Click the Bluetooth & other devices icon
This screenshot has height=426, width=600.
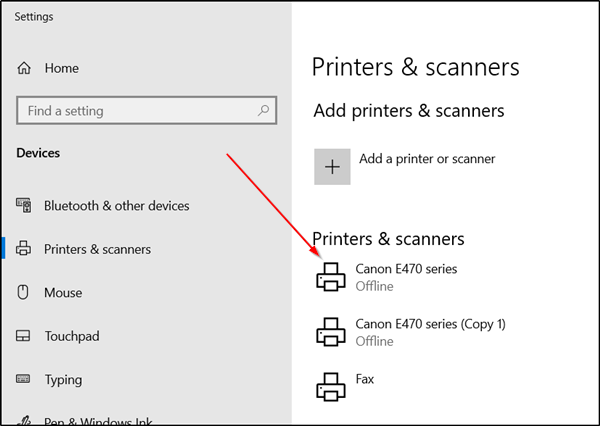pyautogui.click(x=25, y=206)
